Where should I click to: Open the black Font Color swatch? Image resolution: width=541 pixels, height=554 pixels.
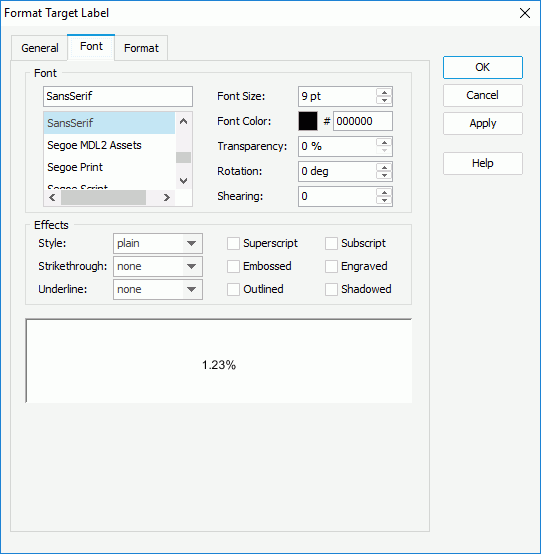[308, 121]
